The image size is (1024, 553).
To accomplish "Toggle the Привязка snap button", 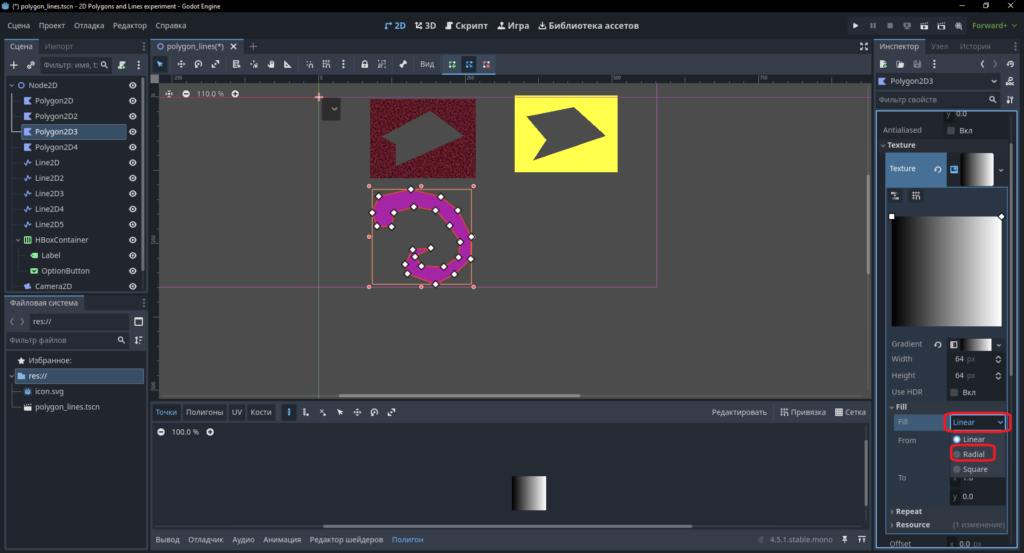I will click(x=803, y=412).
